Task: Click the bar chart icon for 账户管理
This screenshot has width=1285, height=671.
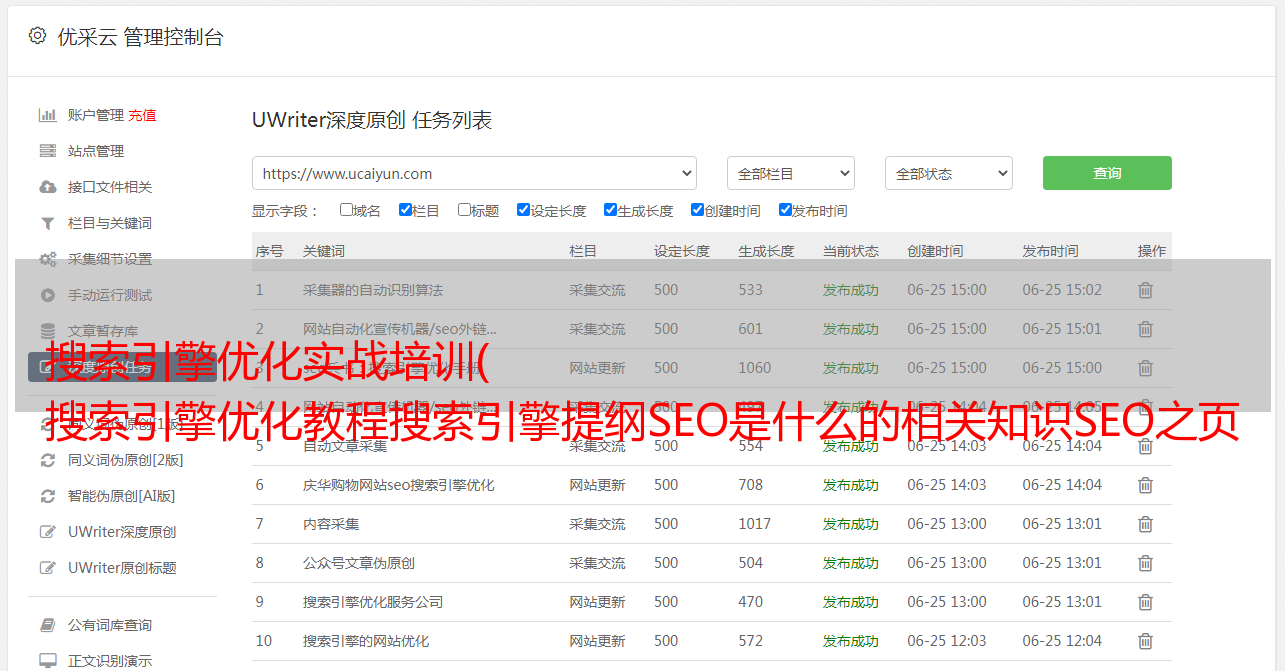Action: point(47,115)
